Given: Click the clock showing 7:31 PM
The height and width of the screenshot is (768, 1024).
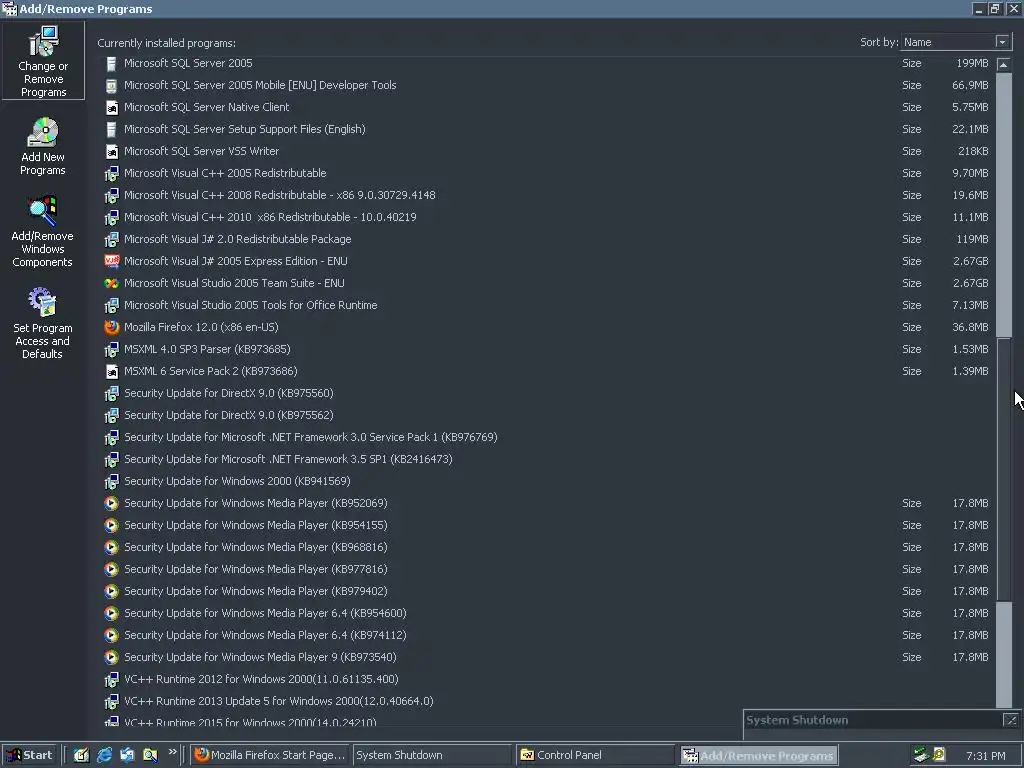Looking at the screenshot, I should point(985,756).
